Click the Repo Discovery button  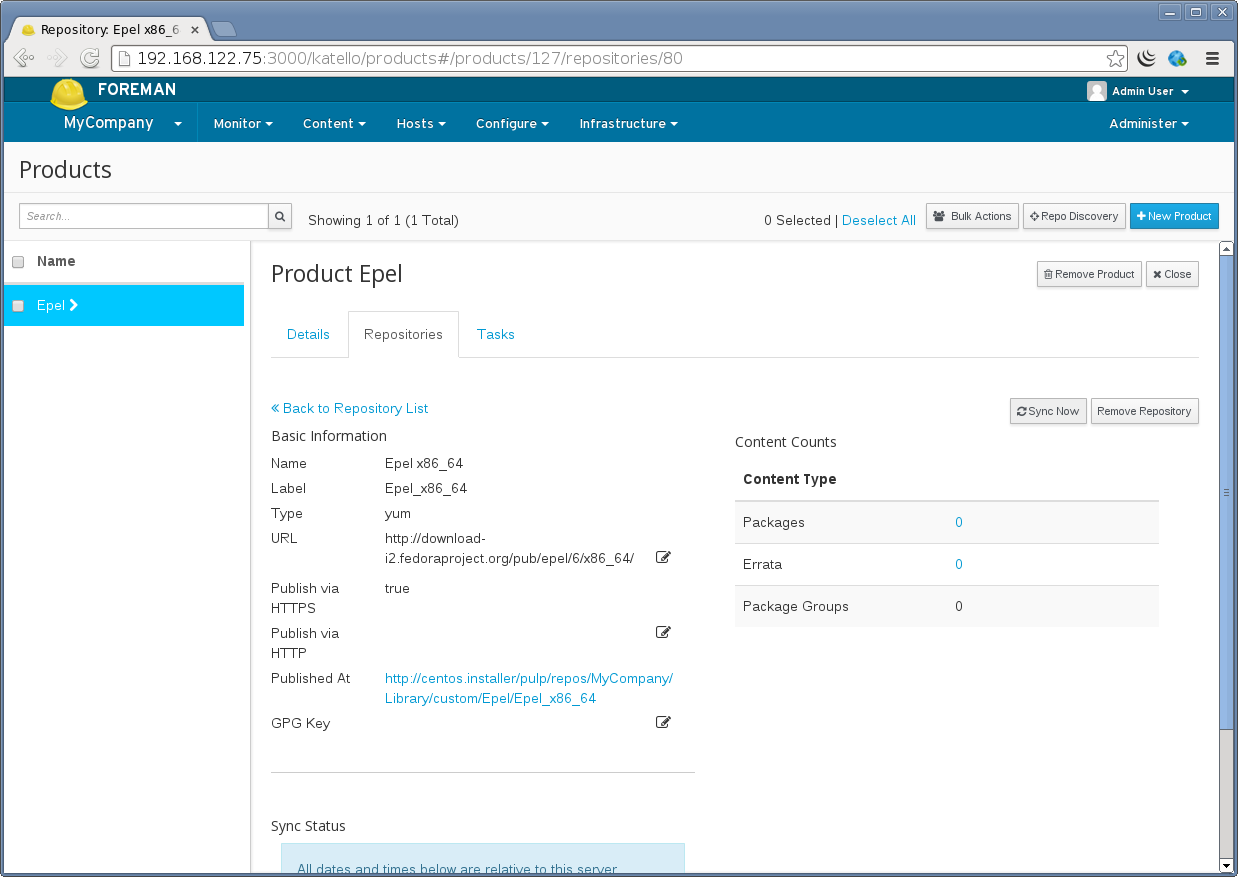pos(1074,216)
